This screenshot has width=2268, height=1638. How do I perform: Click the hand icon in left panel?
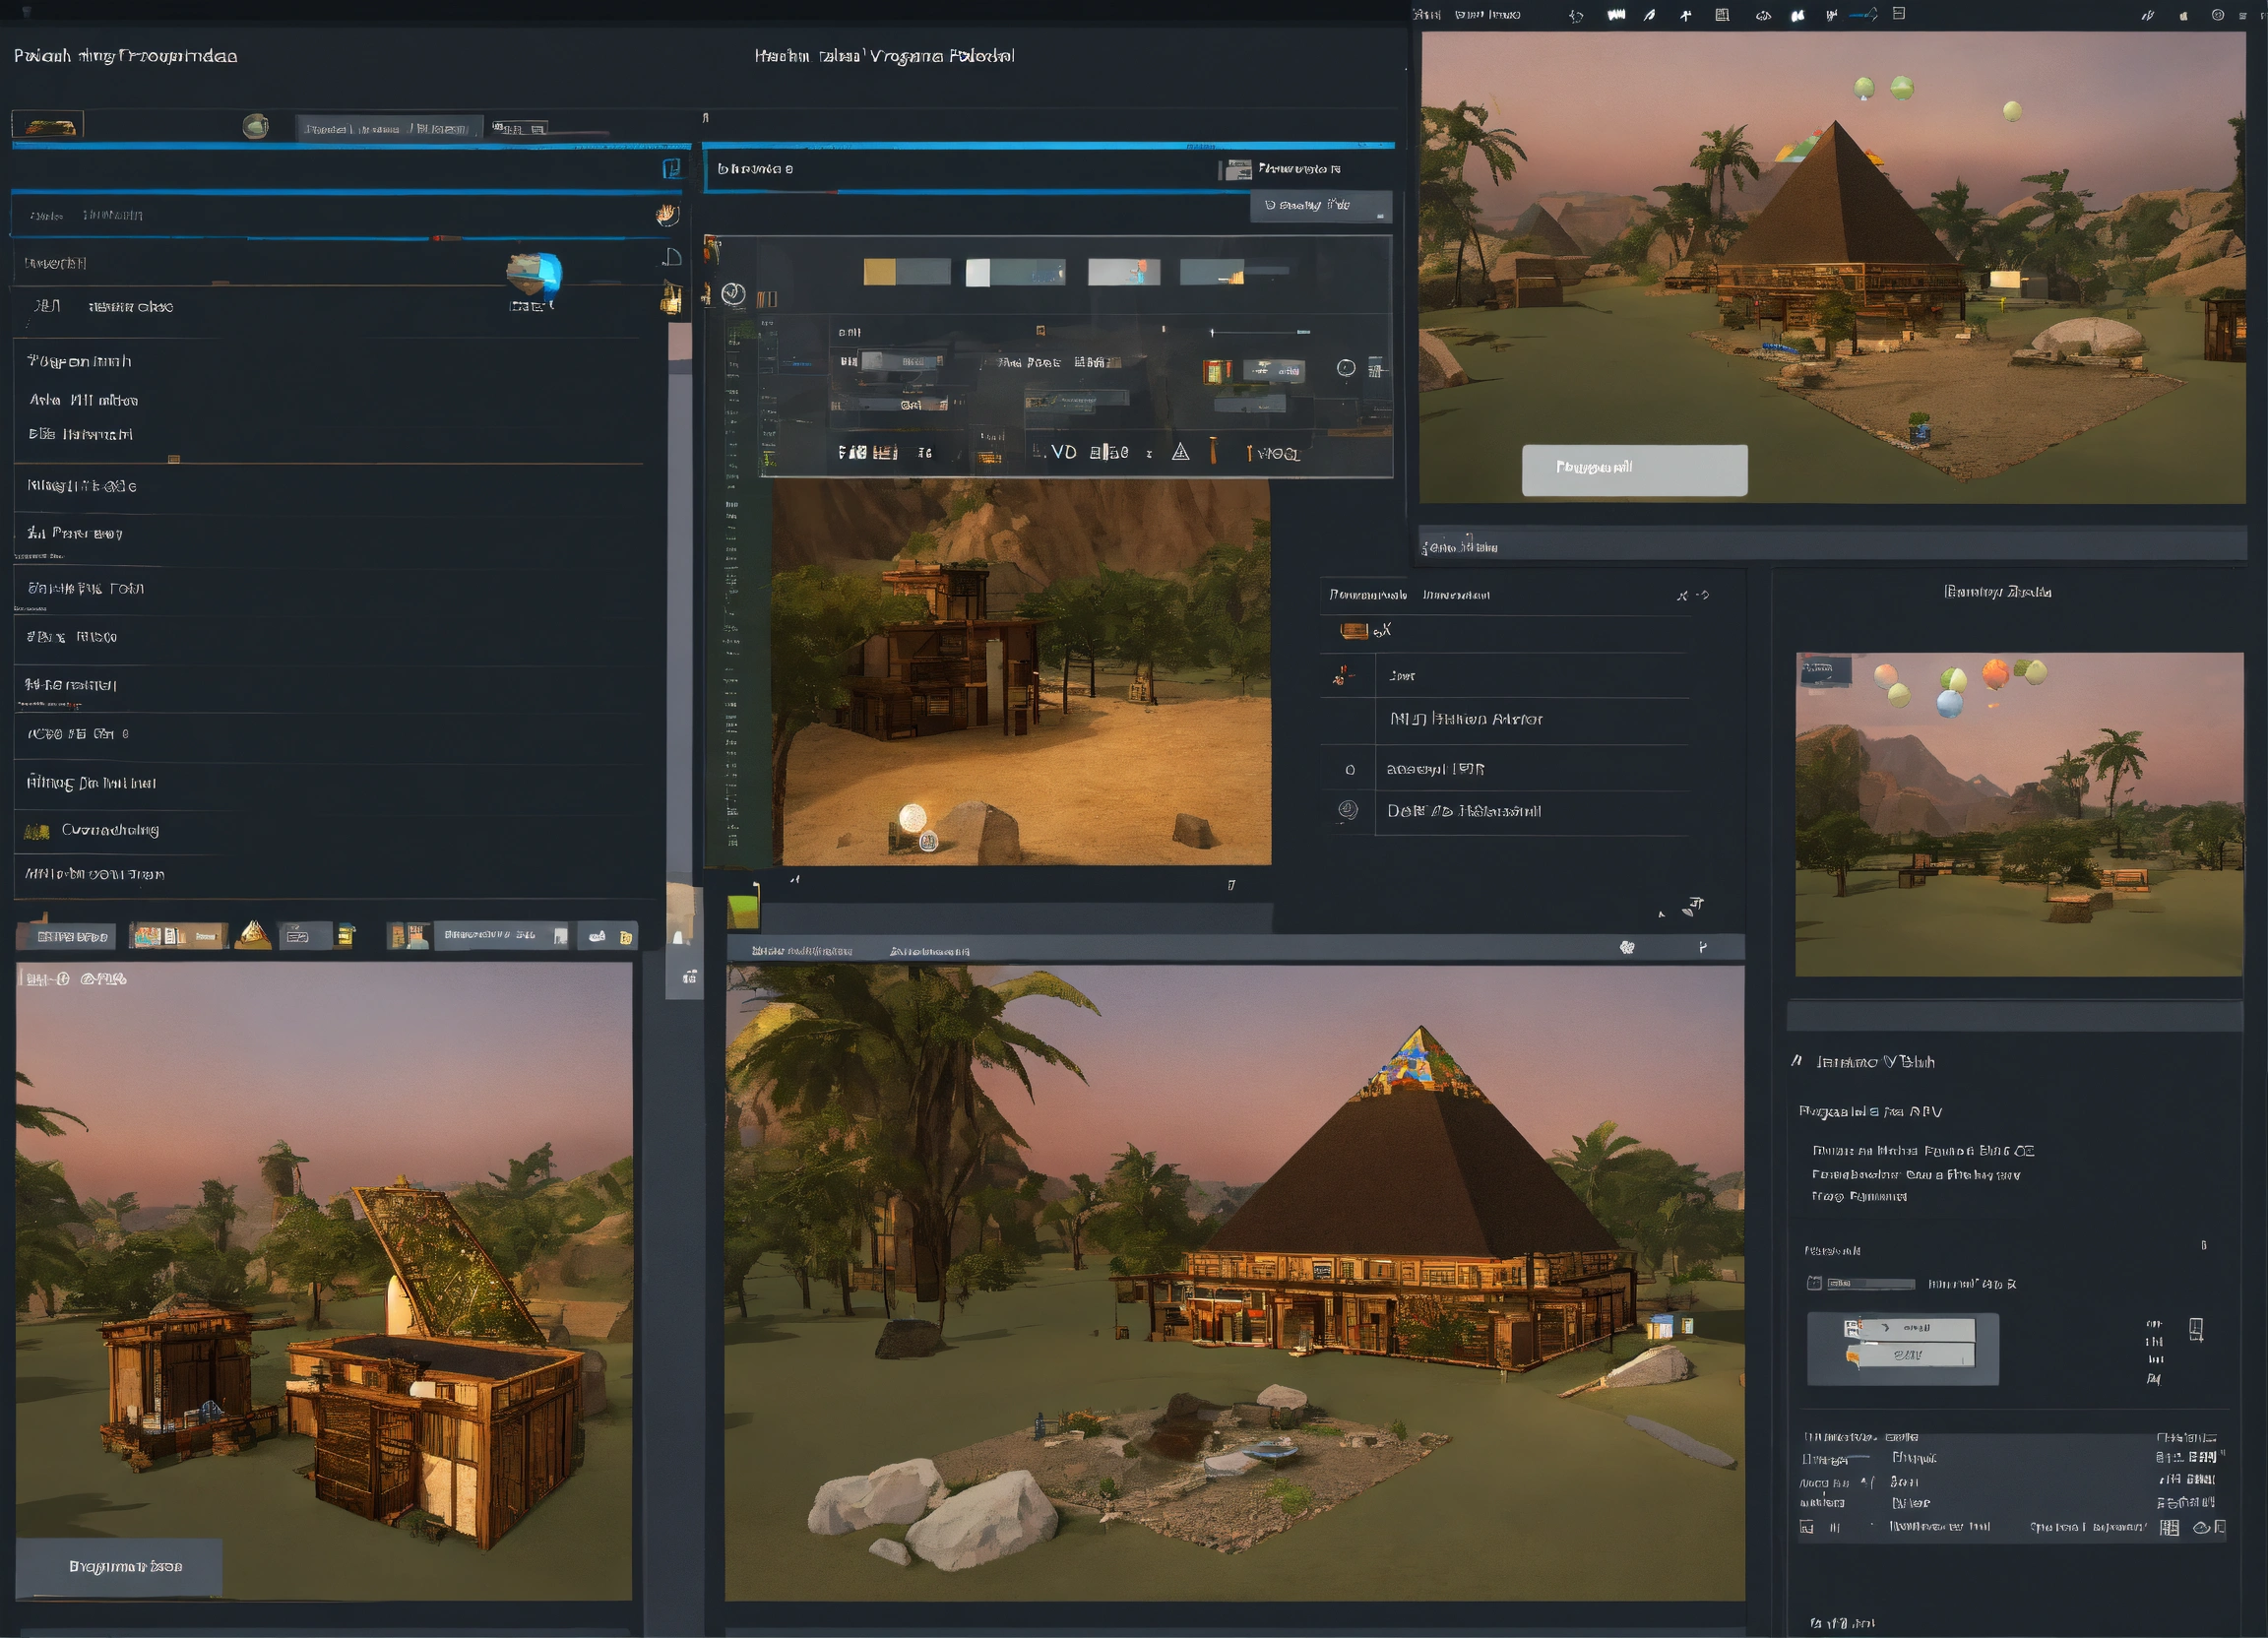pyautogui.click(x=667, y=214)
